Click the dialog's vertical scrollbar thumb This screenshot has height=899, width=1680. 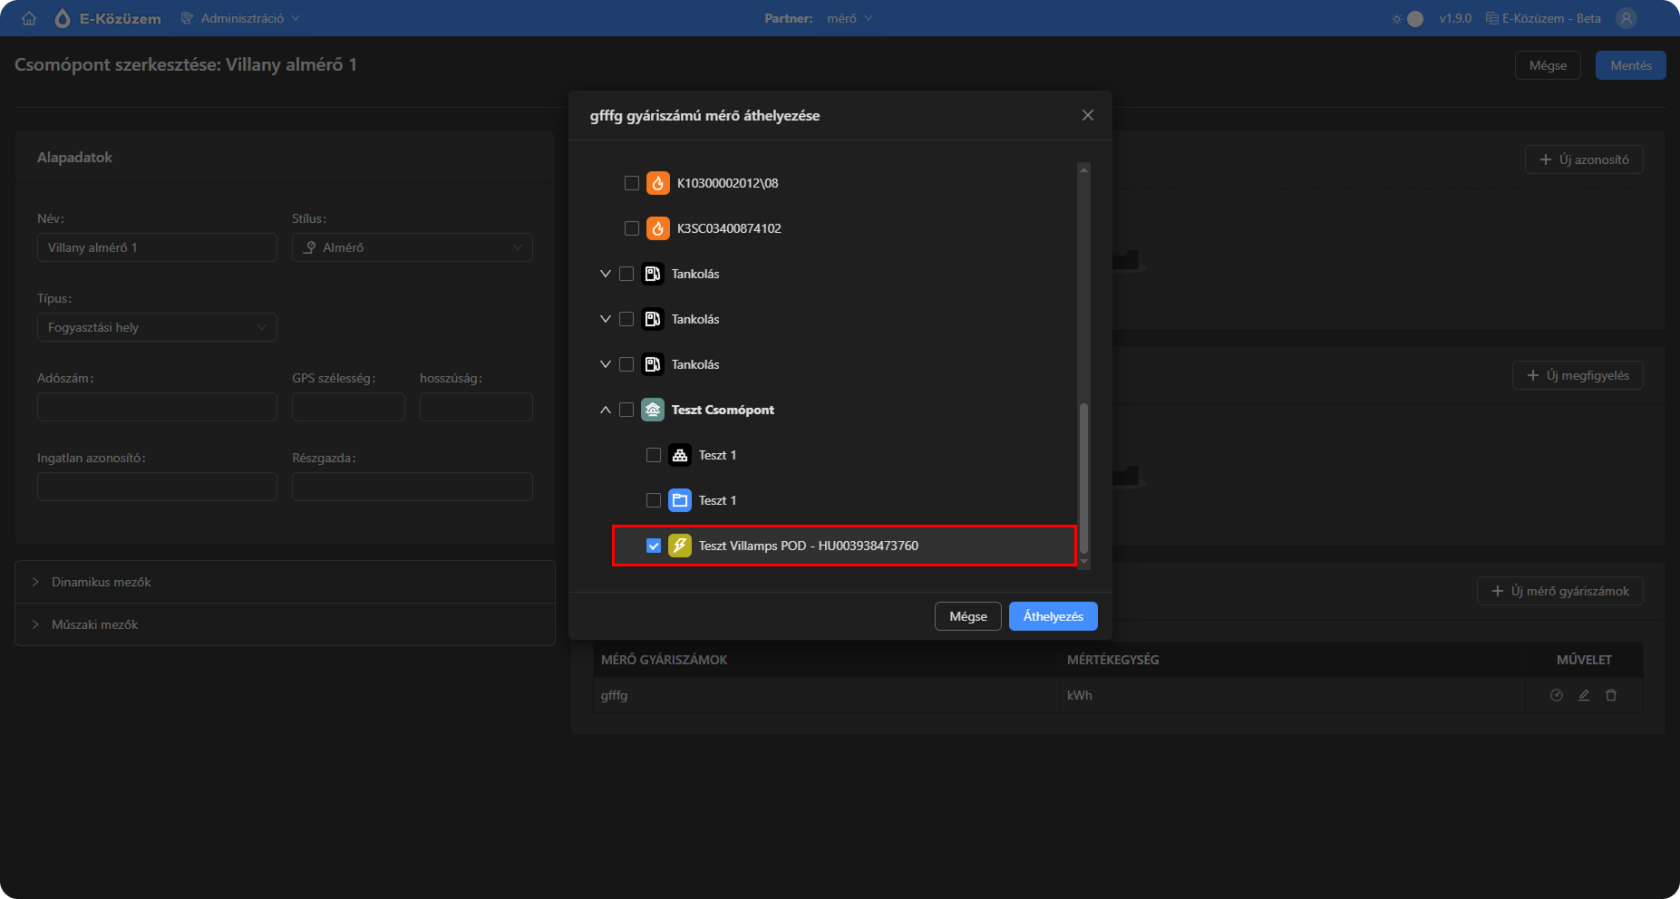(1083, 478)
